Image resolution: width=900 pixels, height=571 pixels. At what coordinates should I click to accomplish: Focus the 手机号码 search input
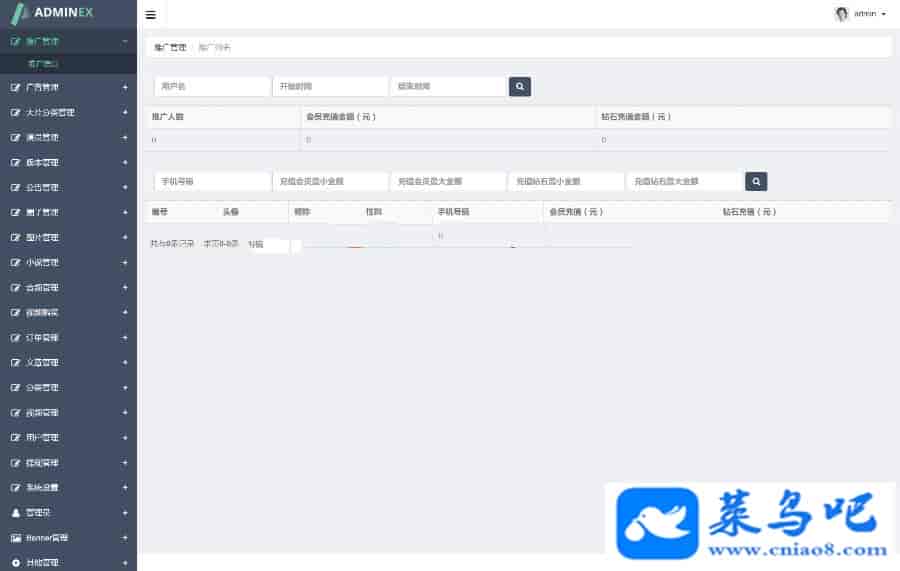pyautogui.click(x=212, y=181)
